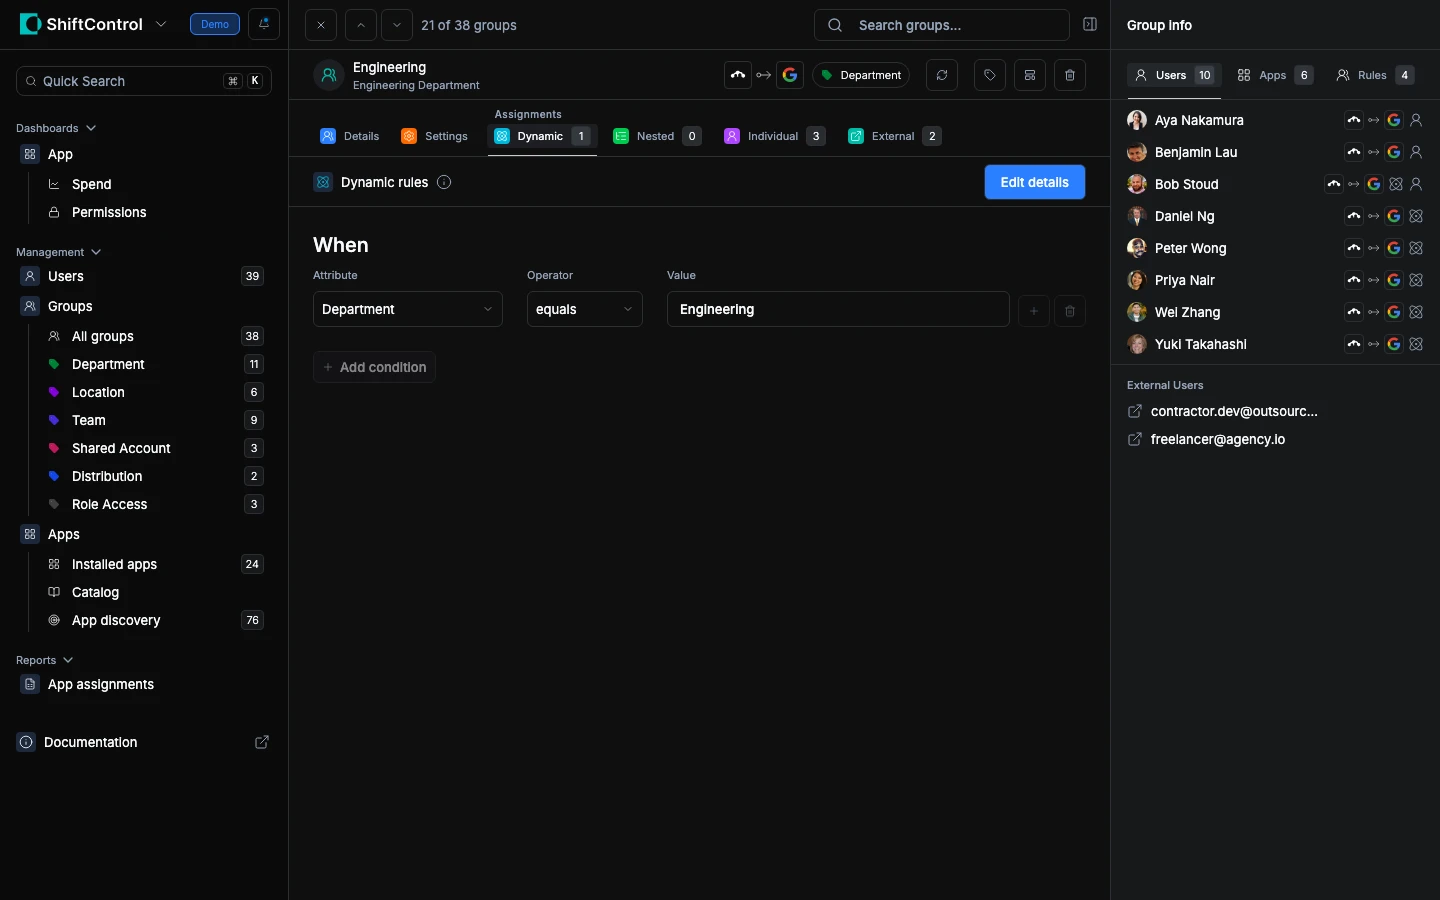Go to previous group with up arrow
1440x900 pixels.
pyautogui.click(x=360, y=25)
